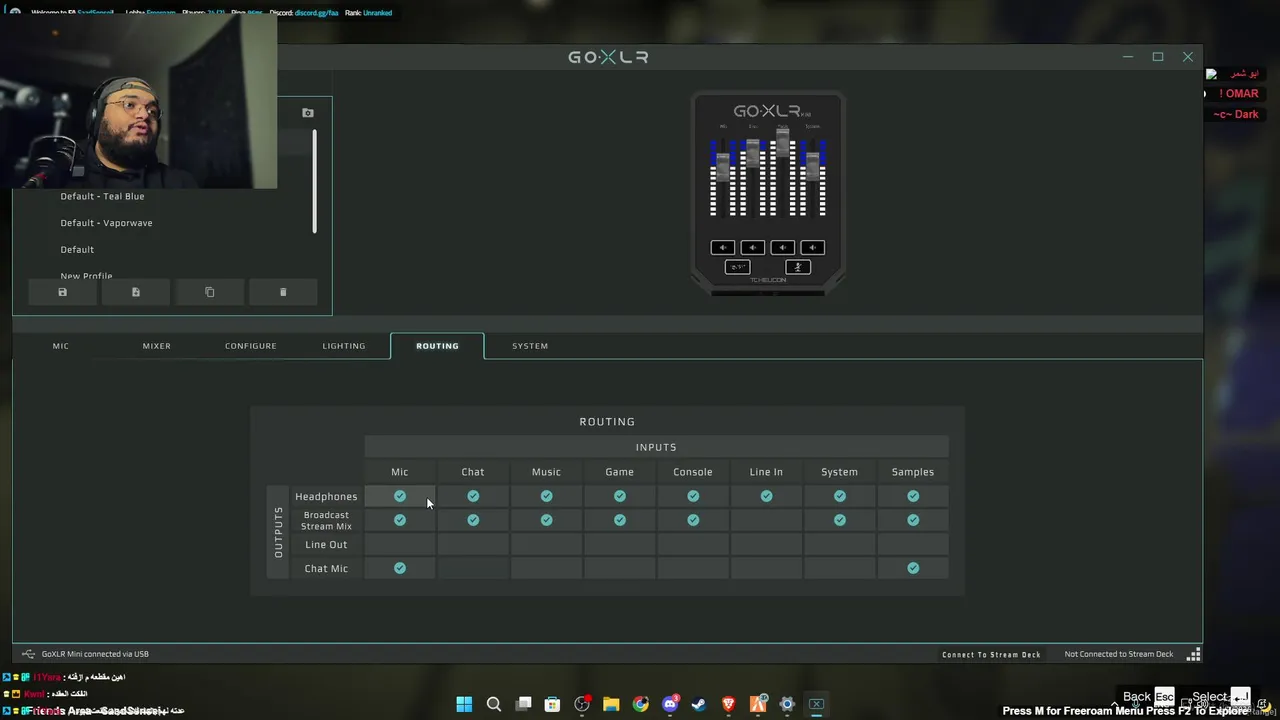Click the new profile file icon

[136, 292]
